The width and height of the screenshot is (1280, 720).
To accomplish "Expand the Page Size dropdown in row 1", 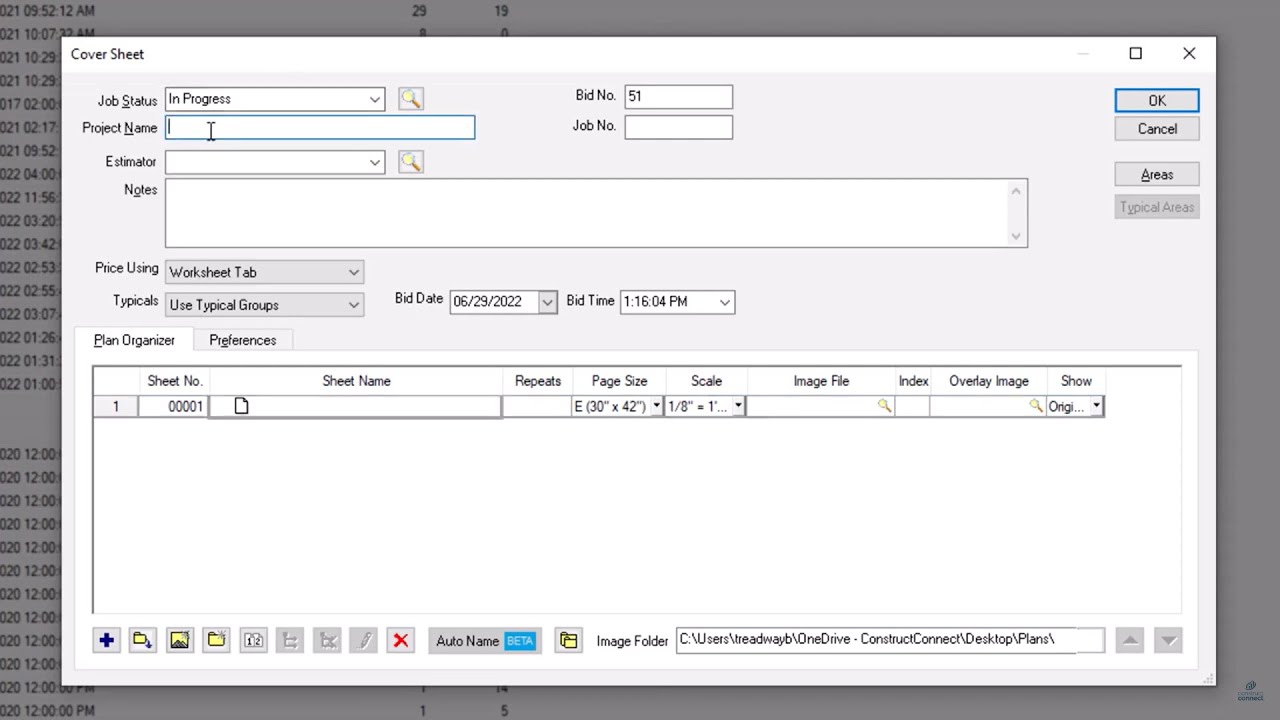I will 656,406.
